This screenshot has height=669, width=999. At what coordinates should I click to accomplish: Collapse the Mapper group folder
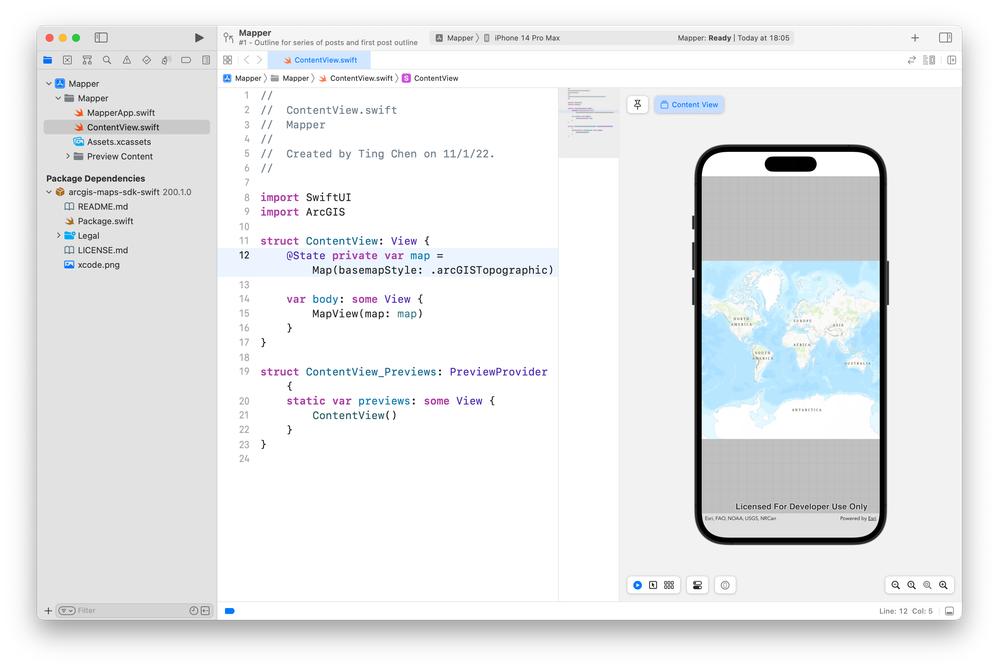(58, 98)
